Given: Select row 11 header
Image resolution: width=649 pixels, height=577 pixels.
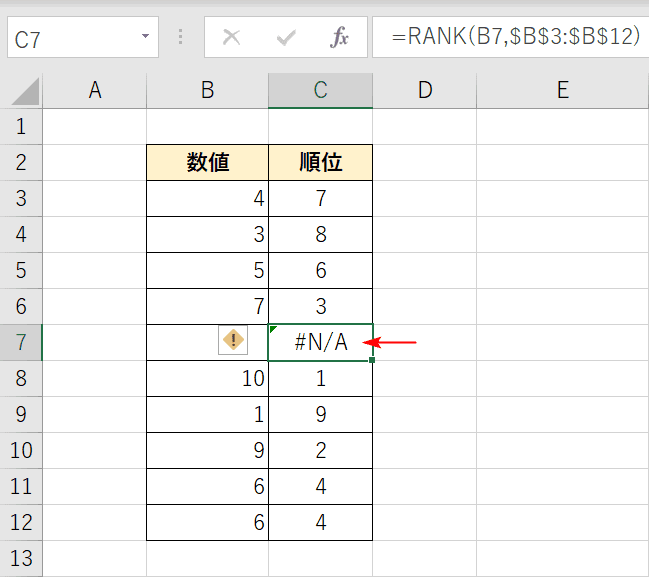Looking at the screenshot, I should [21, 486].
